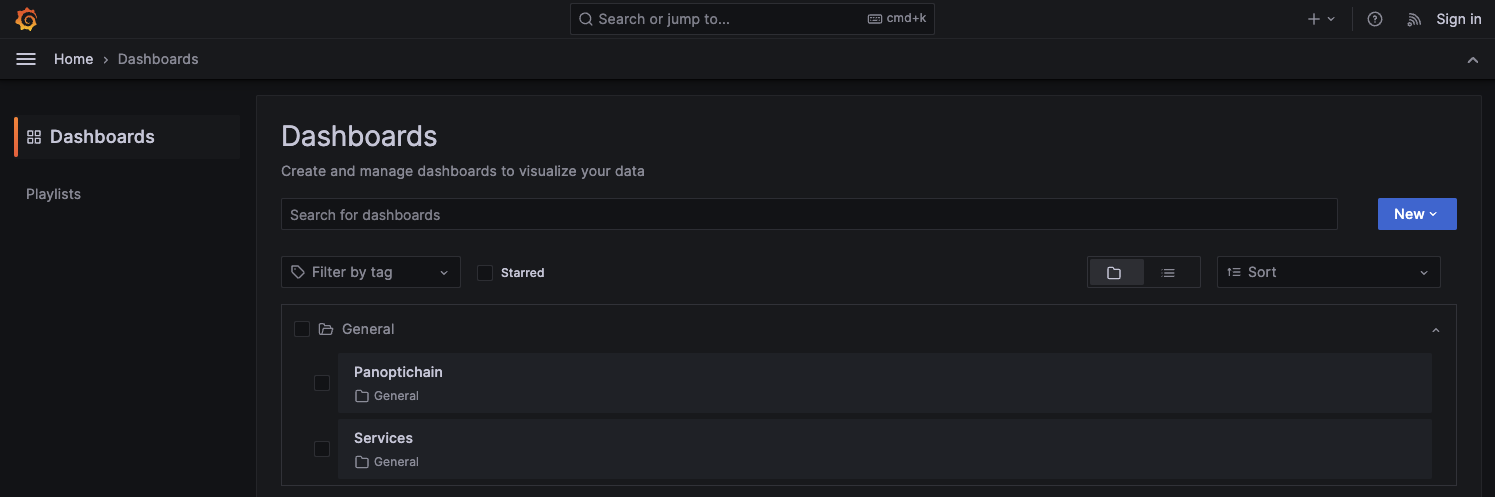Focus the Search for dashboards field
This screenshot has height=497, width=1495.
[808, 215]
